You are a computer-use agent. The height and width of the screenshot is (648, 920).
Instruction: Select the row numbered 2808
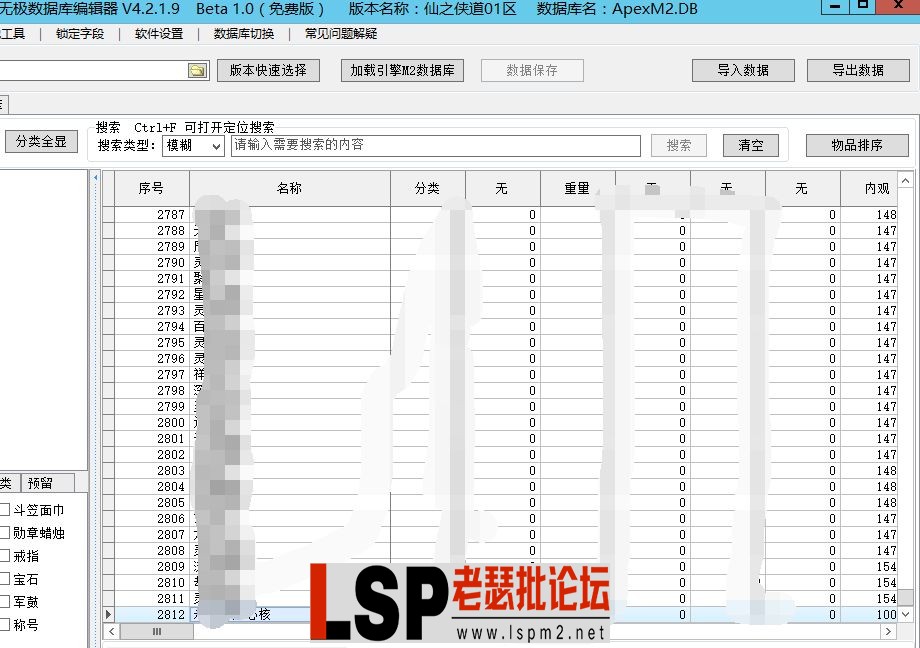(x=500, y=551)
